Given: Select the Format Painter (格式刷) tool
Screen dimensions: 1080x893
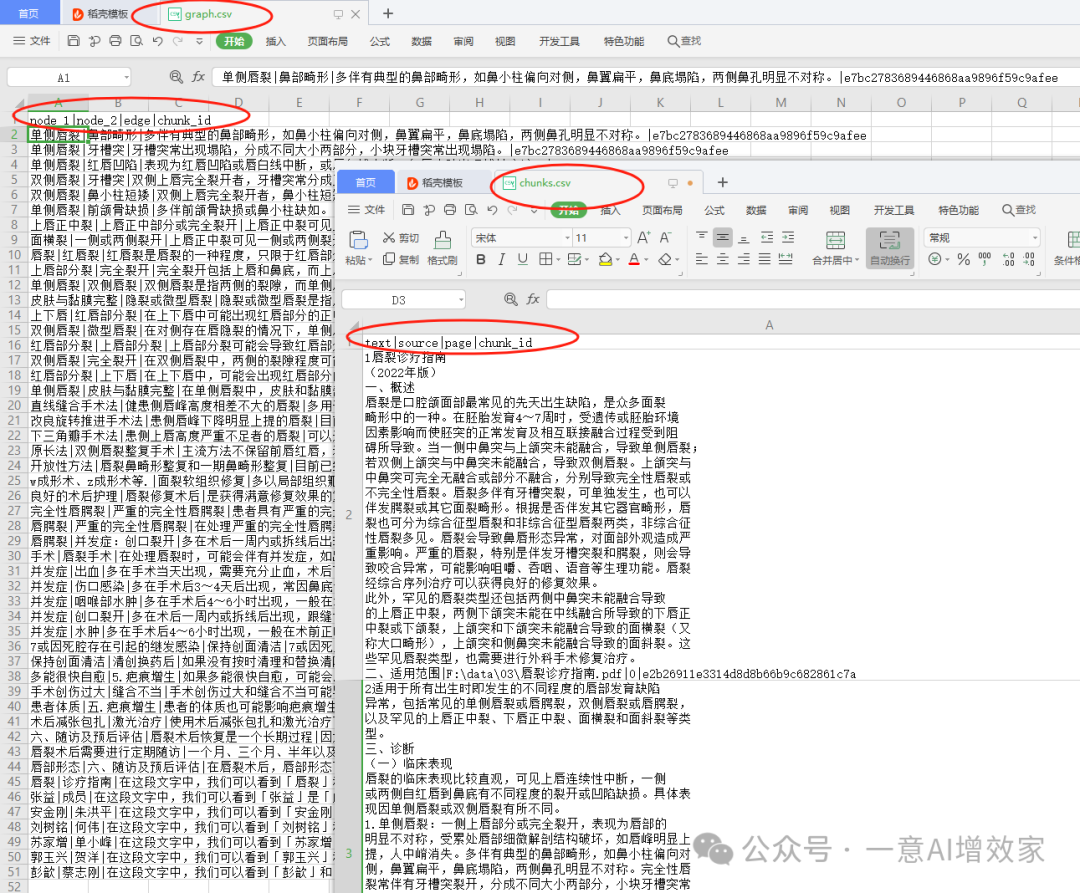Looking at the screenshot, I should pos(442,248).
